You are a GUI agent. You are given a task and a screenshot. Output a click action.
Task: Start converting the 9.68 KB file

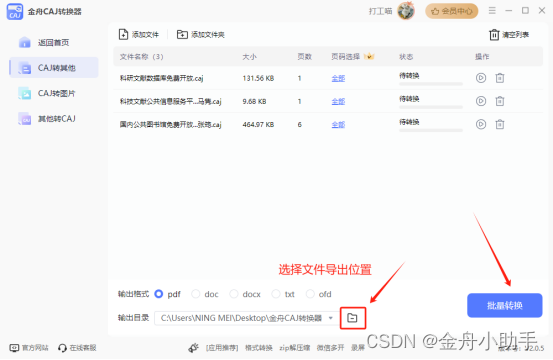point(481,101)
